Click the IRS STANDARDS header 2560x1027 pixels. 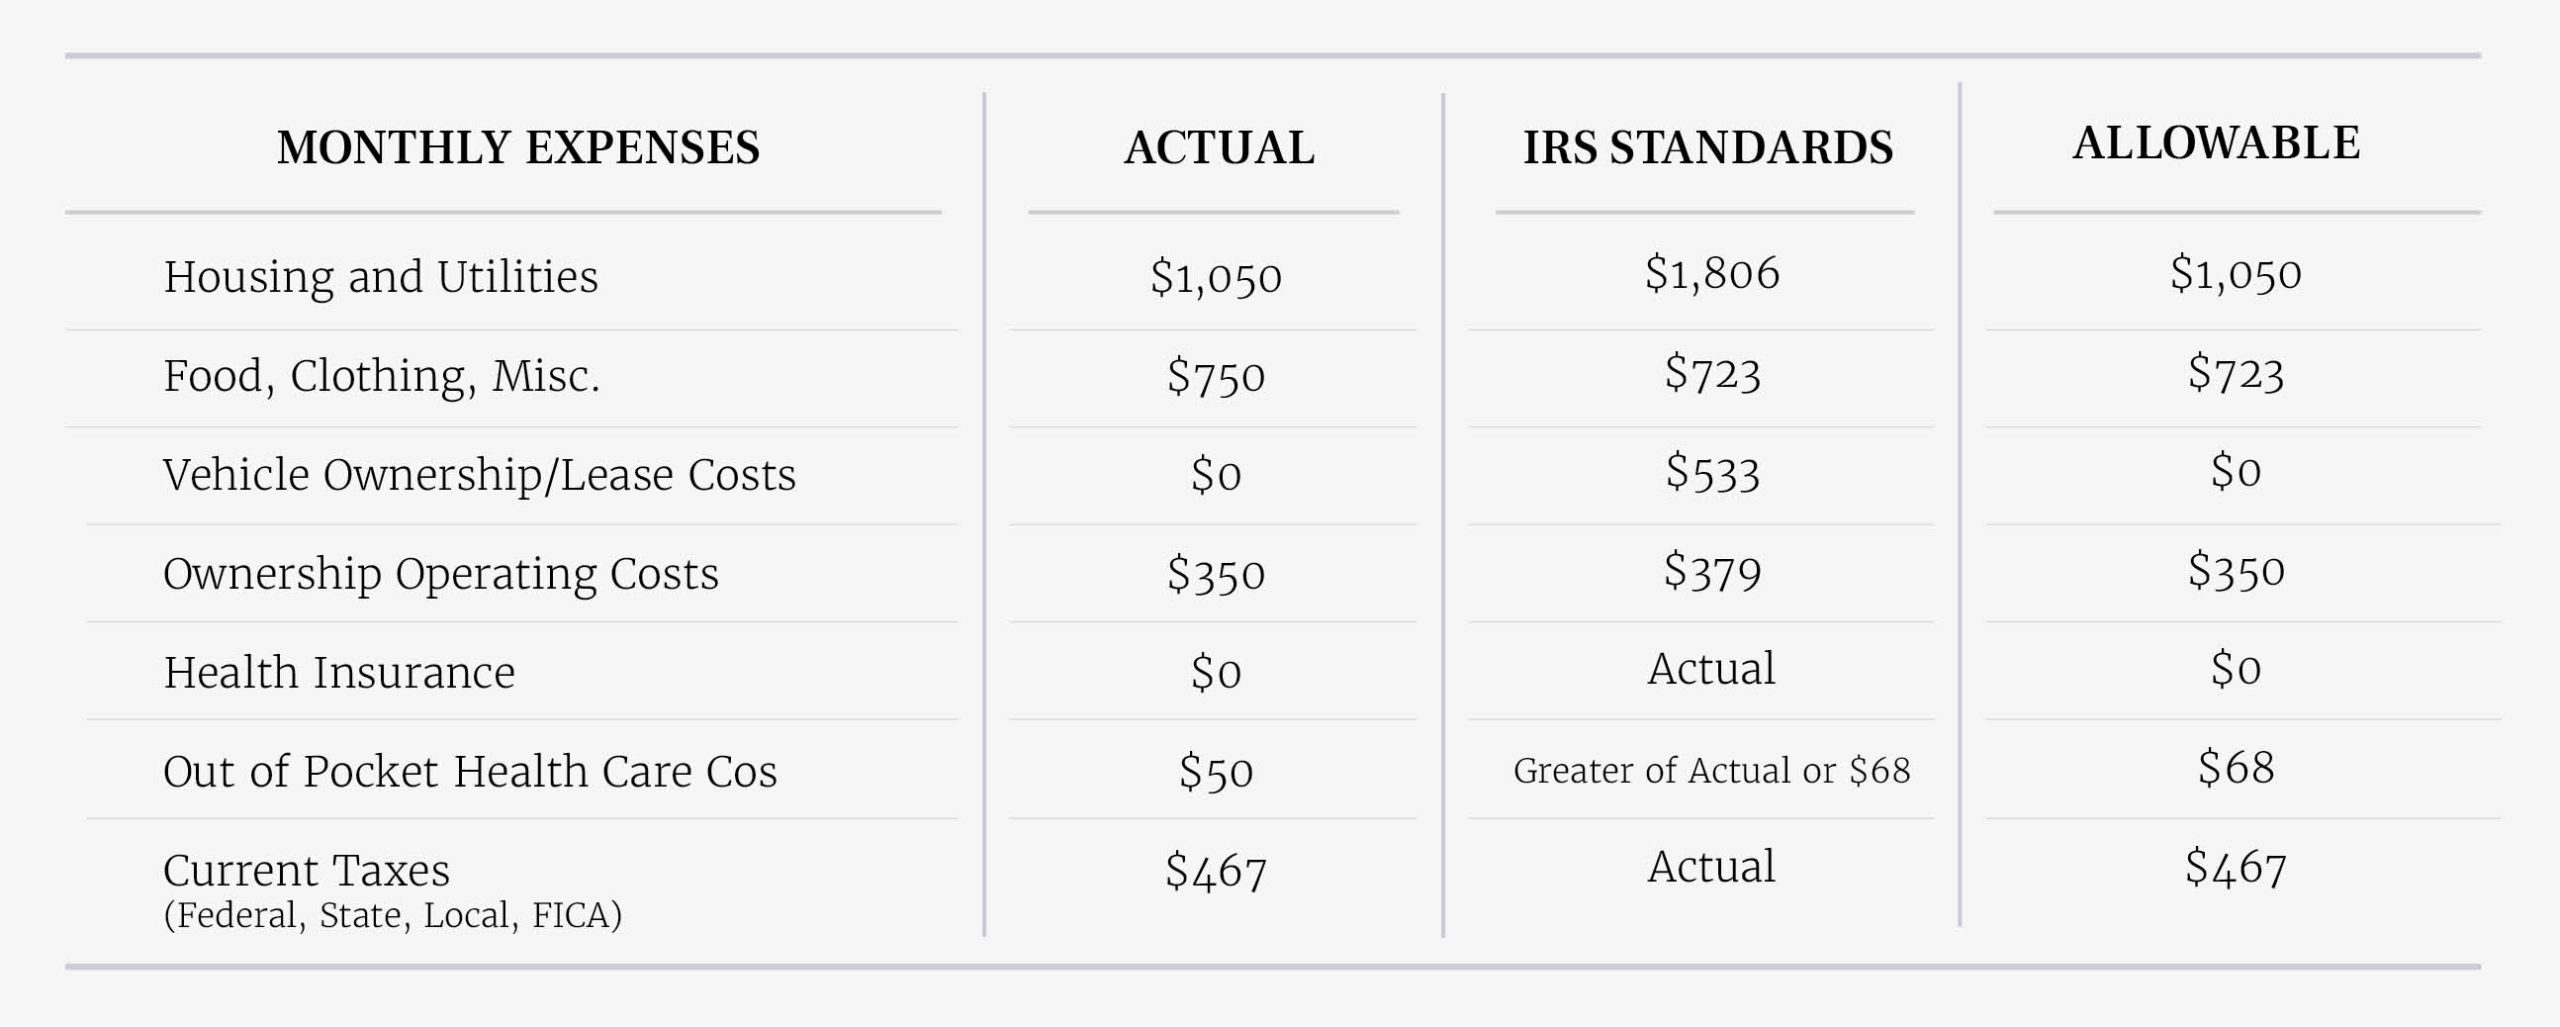click(x=1707, y=148)
